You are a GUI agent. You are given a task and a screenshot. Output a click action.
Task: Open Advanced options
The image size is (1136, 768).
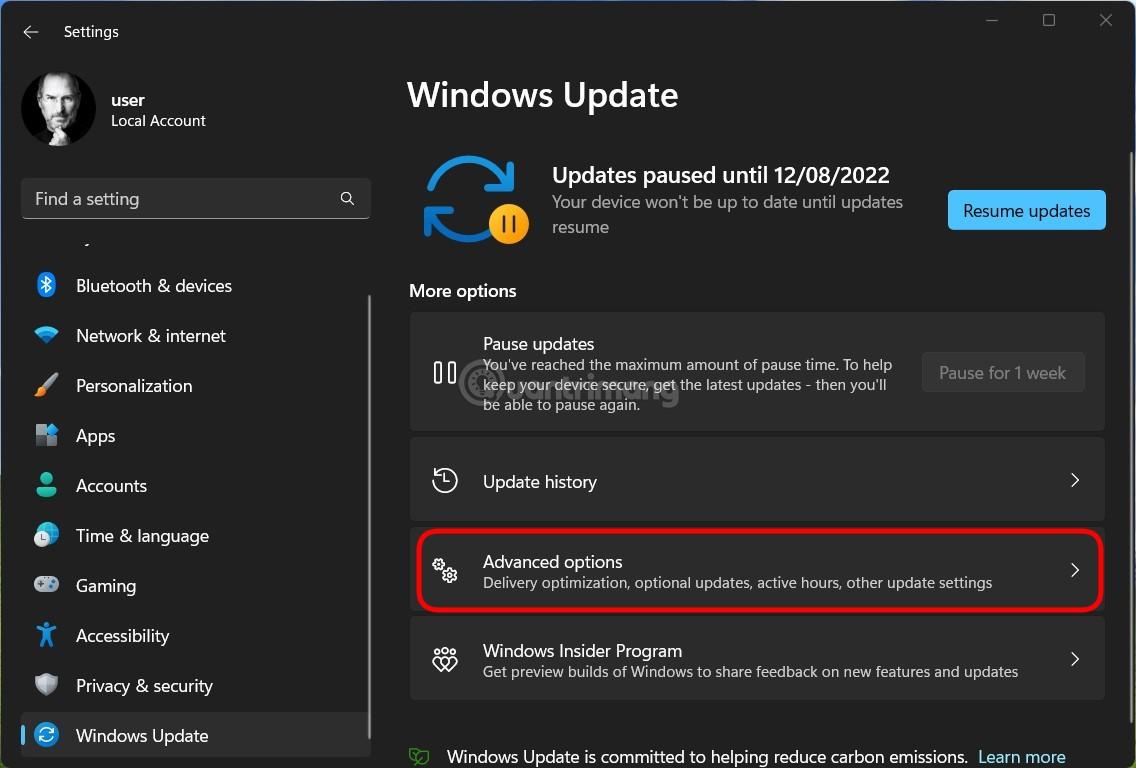click(759, 571)
